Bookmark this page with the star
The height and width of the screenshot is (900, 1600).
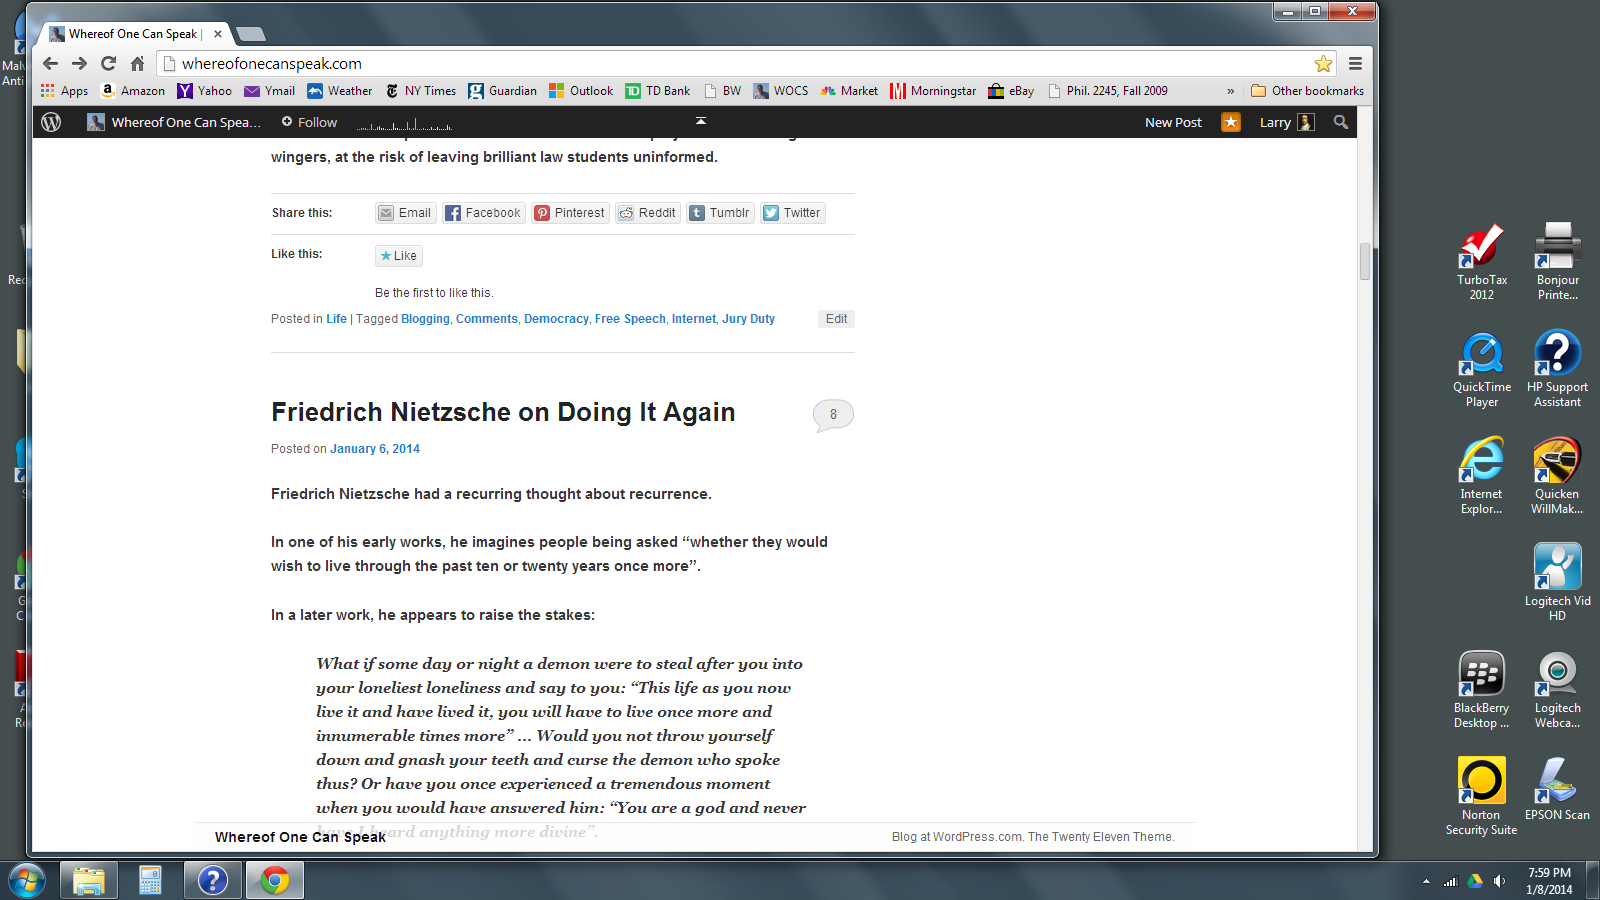coord(1323,64)
